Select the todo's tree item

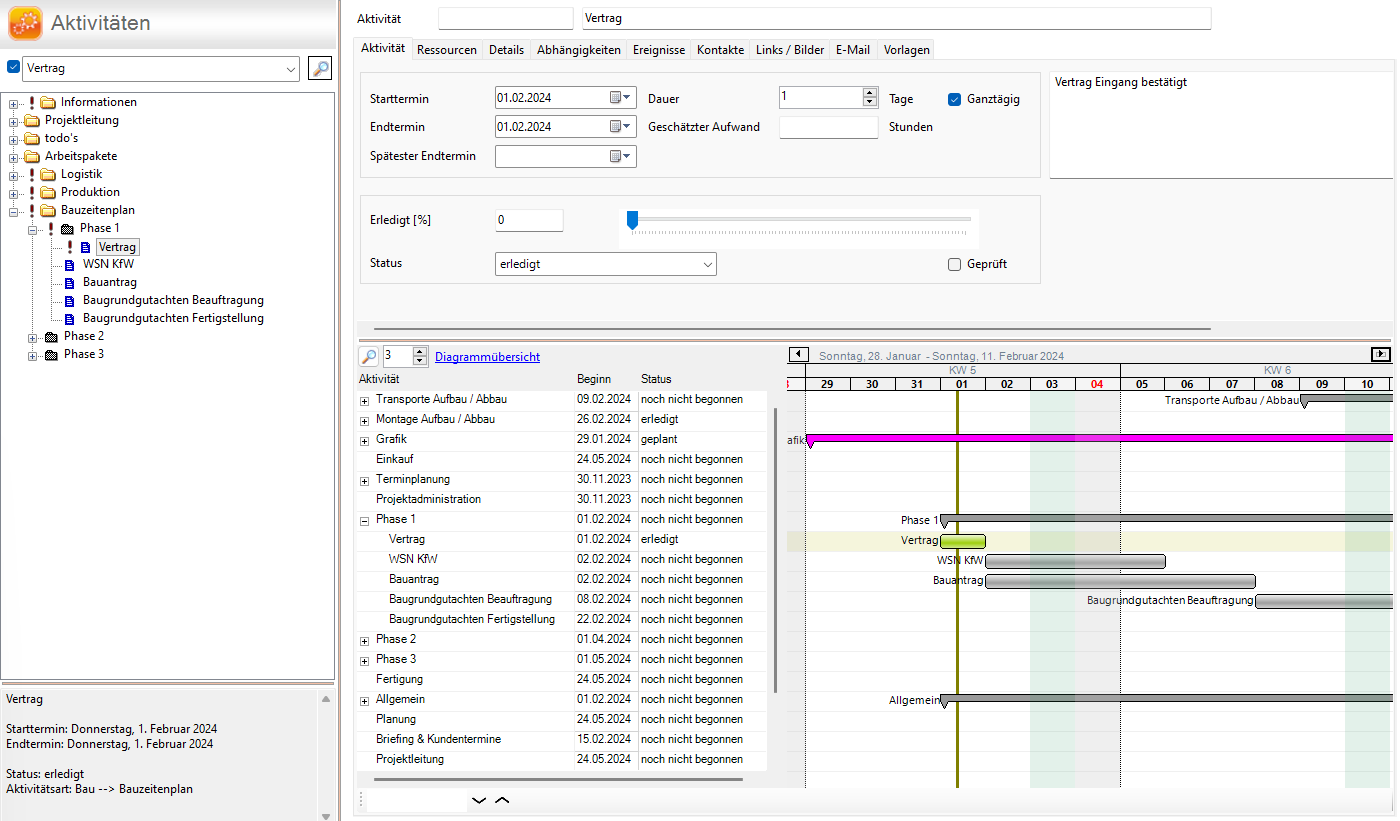coord(61,138)
